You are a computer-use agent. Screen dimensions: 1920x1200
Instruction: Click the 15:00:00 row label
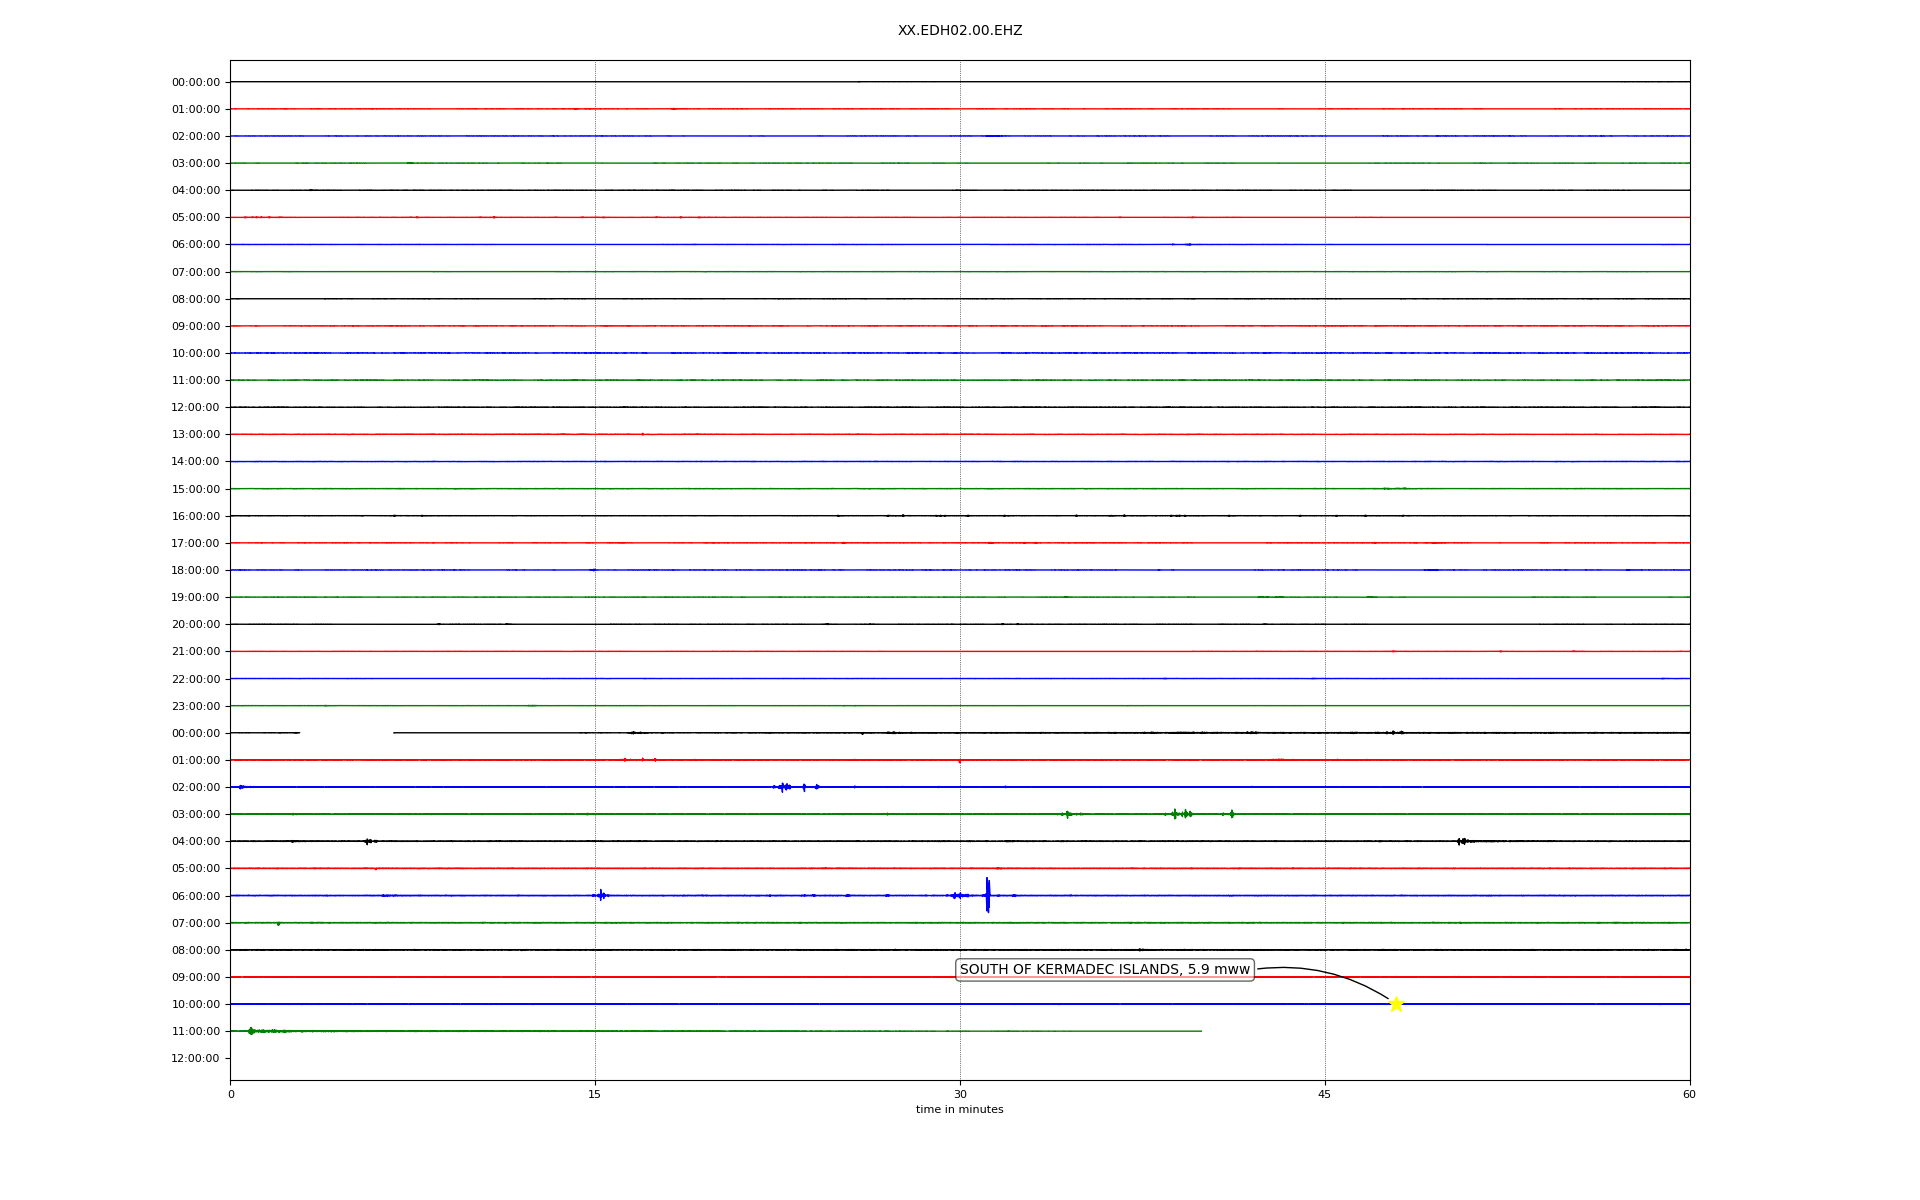(196, 489)
